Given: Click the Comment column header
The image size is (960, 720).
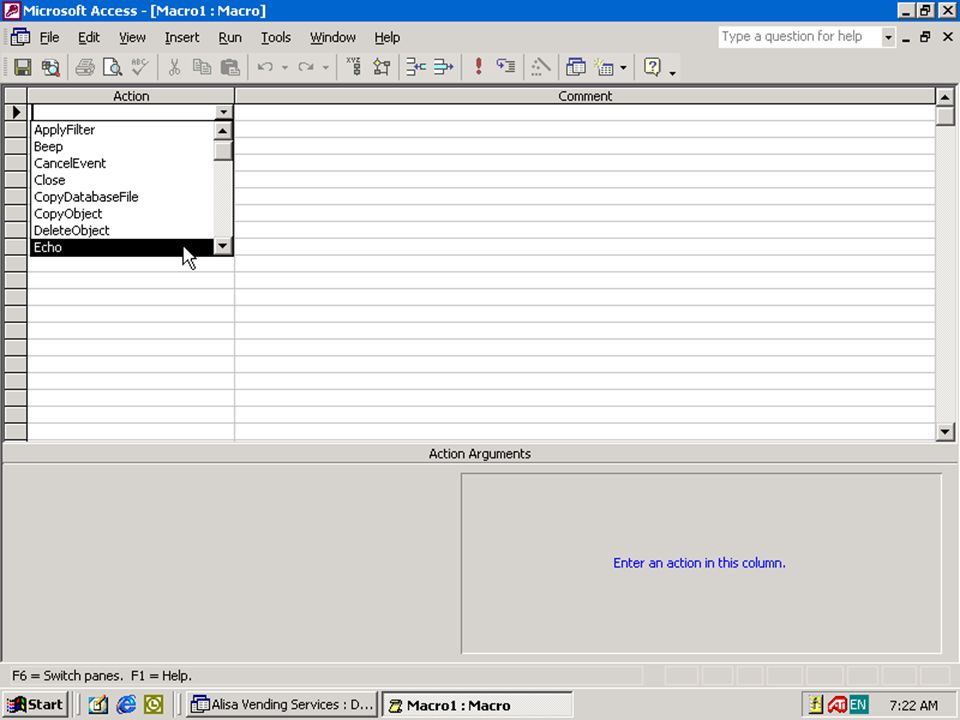Looking at the screenshot, I should [x=585, y=96].
